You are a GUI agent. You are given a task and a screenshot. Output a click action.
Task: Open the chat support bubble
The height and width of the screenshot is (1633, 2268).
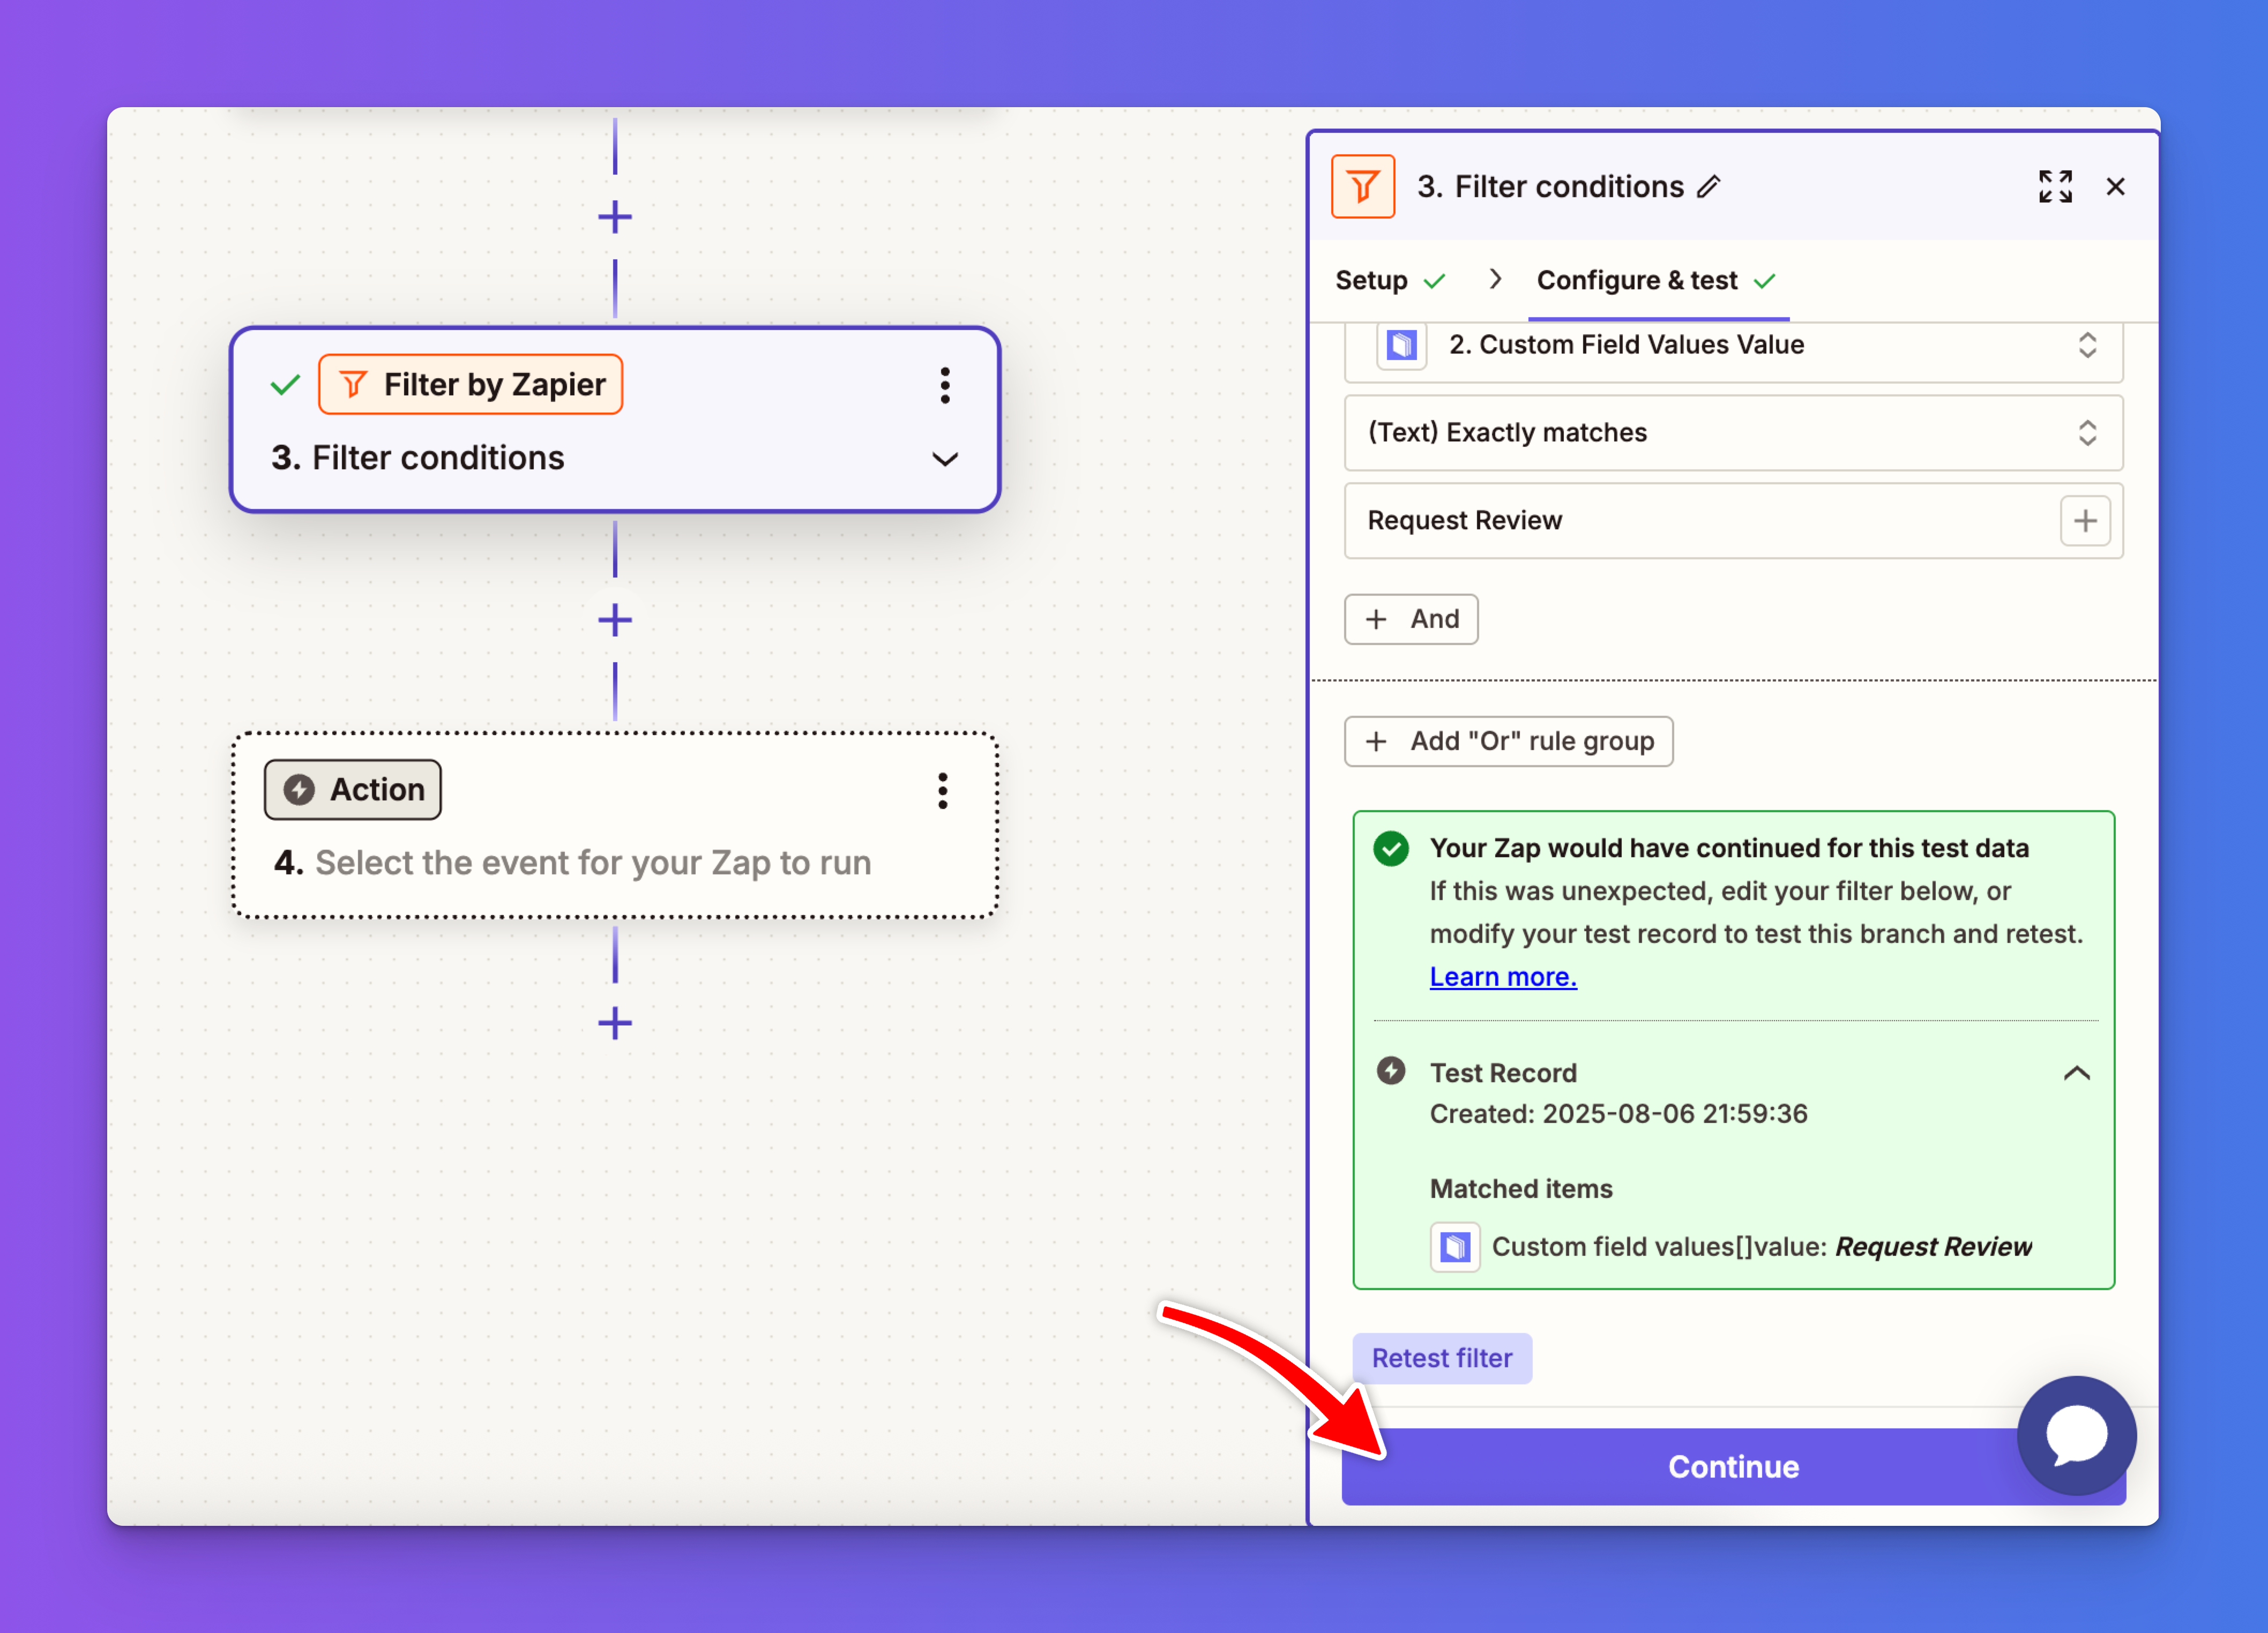pos(2076,1435)
